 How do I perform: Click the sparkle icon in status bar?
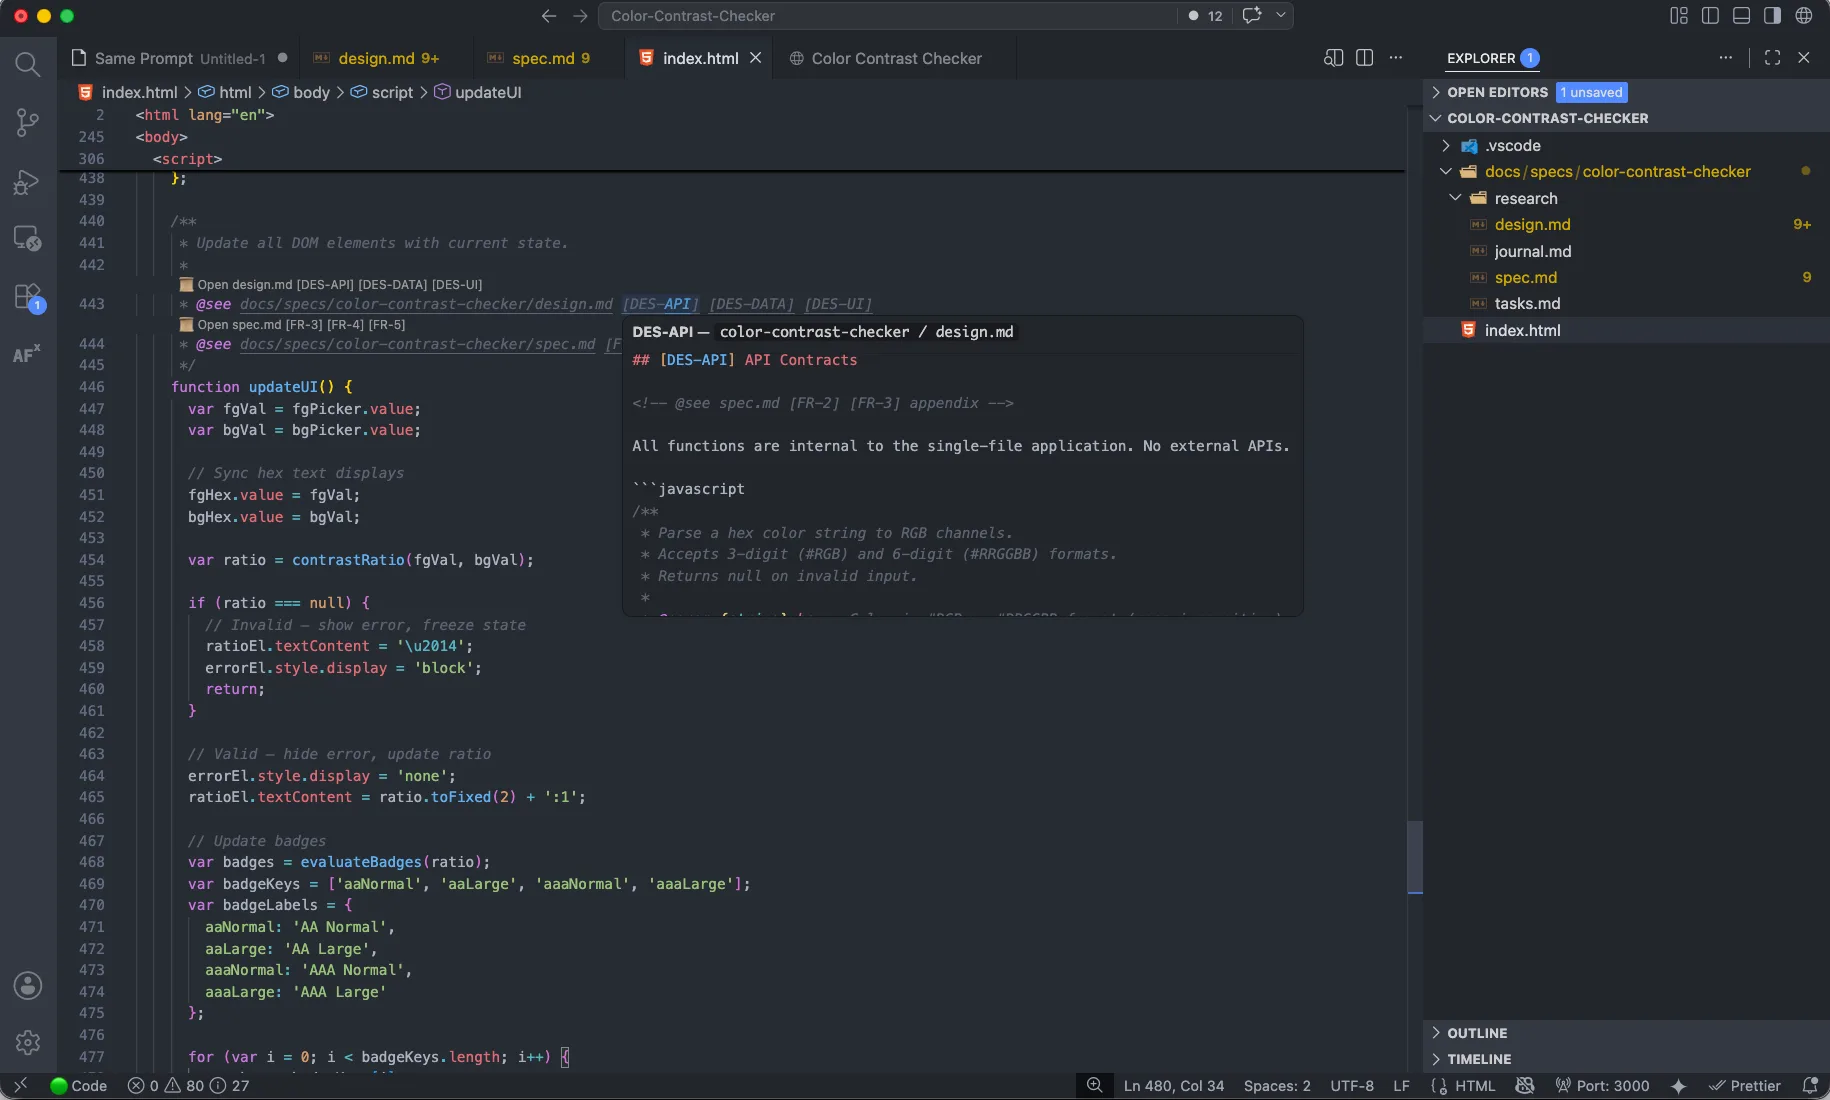(x=1678, y=1086)
